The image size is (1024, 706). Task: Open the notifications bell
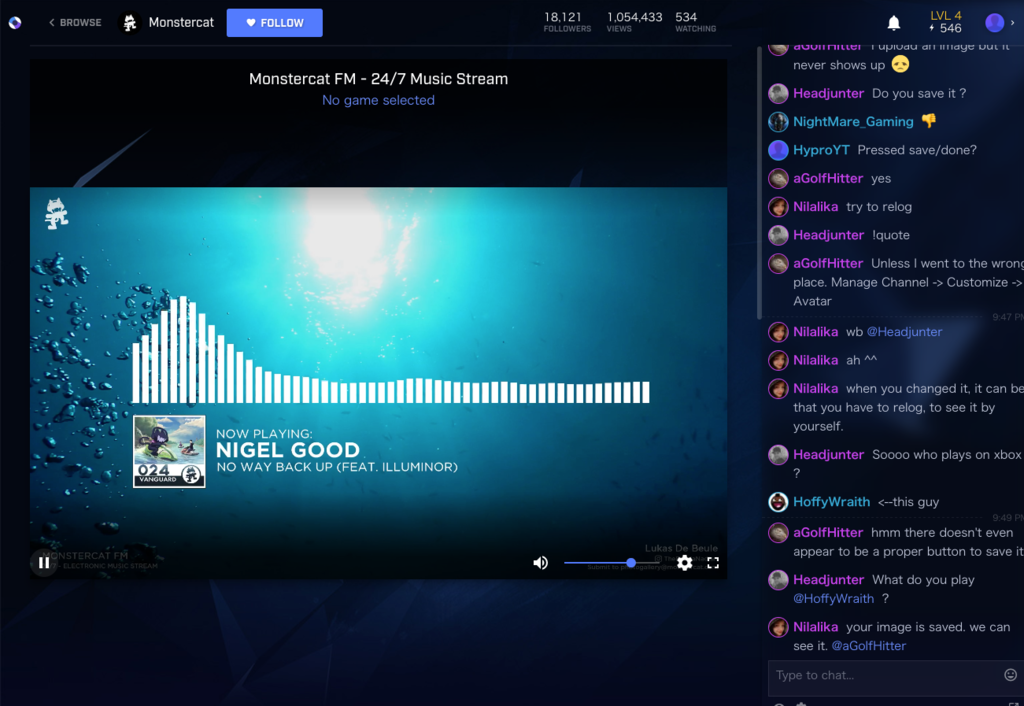(x=893, y=23)
